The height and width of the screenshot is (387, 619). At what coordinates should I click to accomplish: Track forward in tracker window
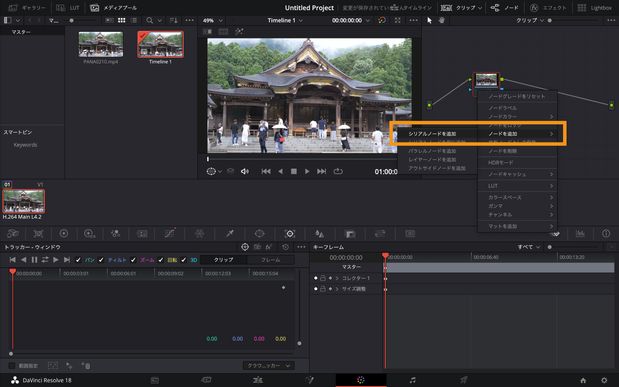click(56, 260)
